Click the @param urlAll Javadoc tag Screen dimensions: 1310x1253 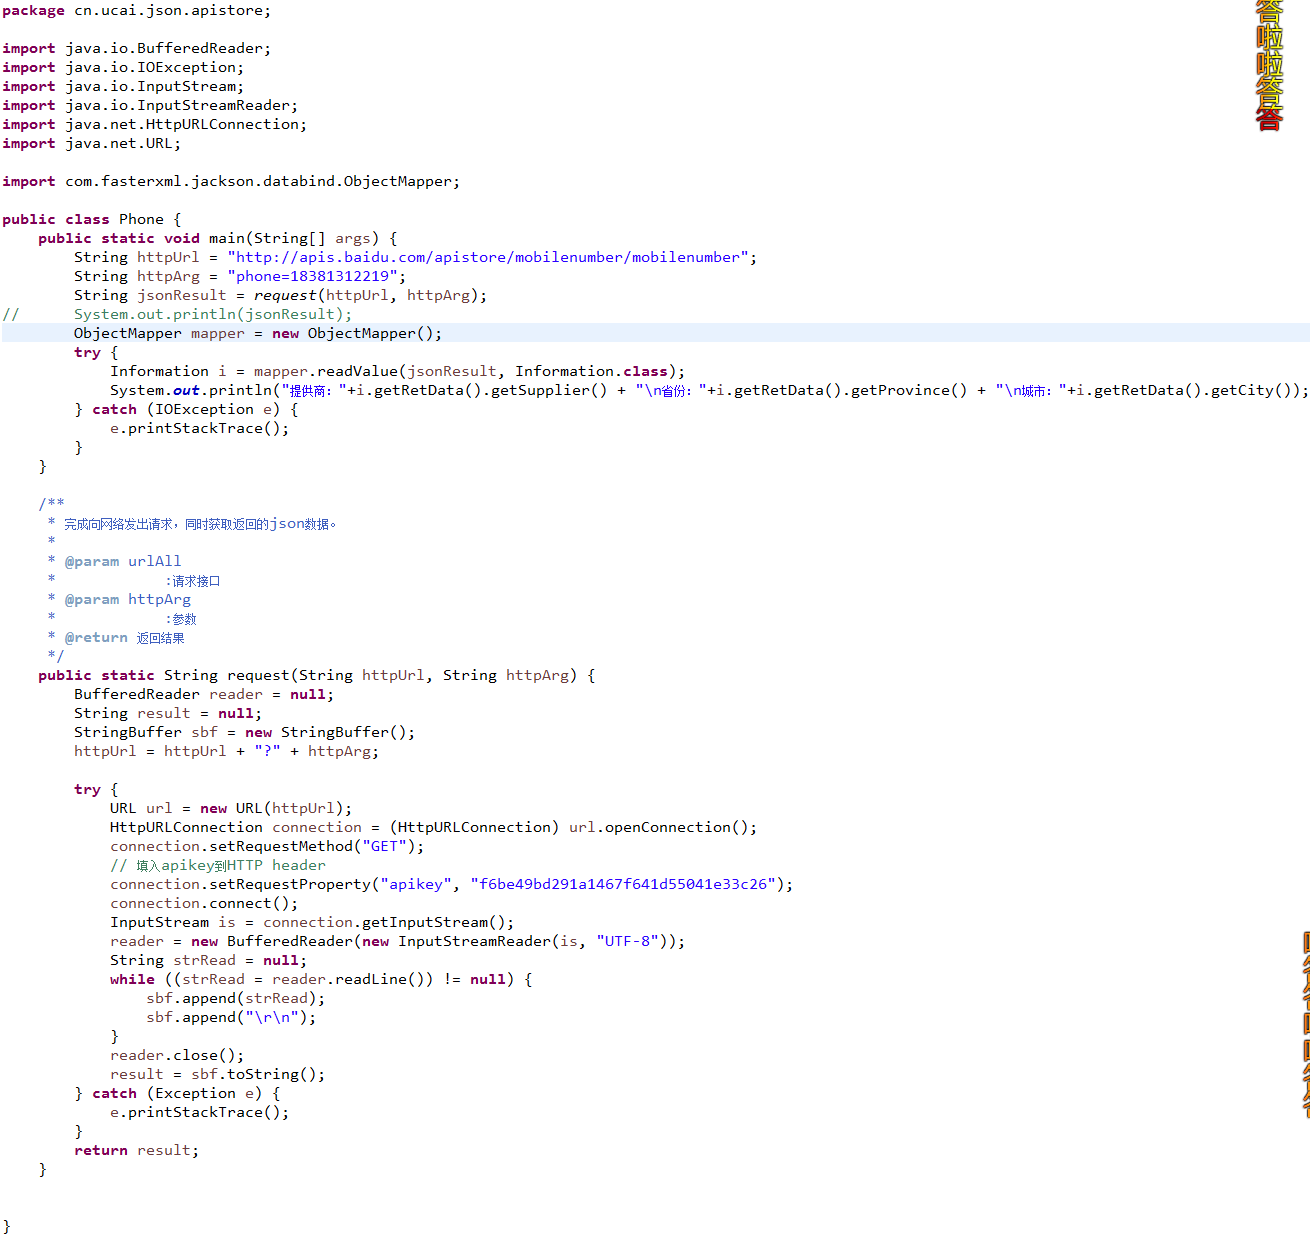(122, 561)
